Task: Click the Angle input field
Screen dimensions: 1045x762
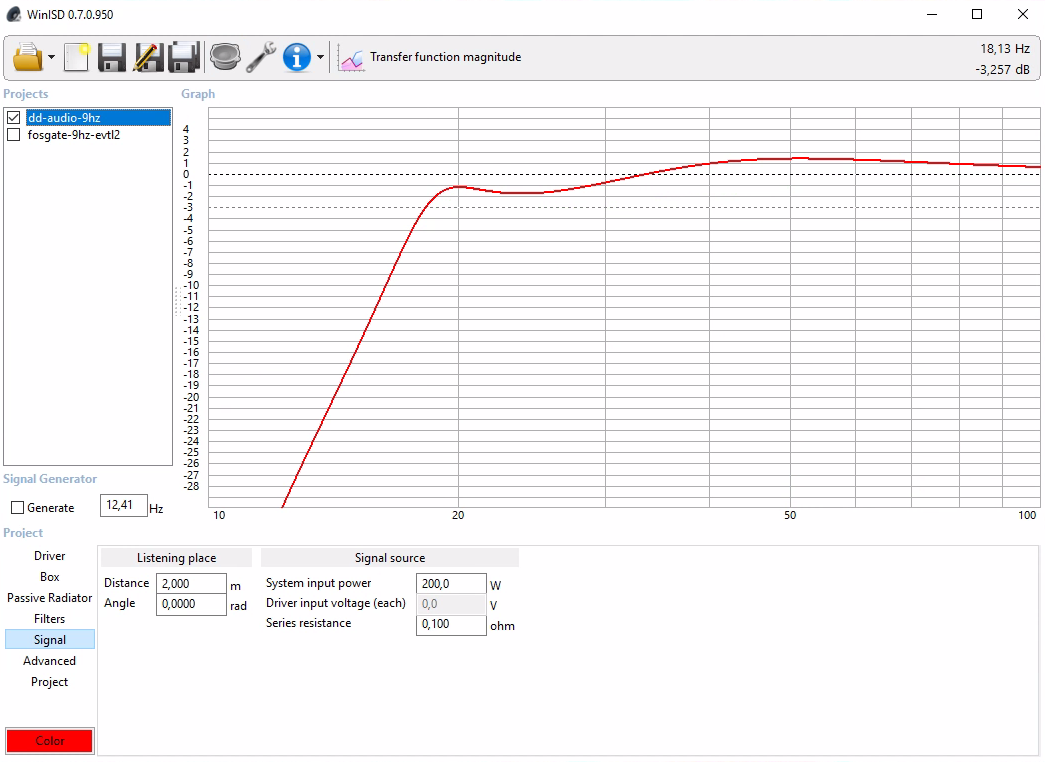Action: pos(191,604)
